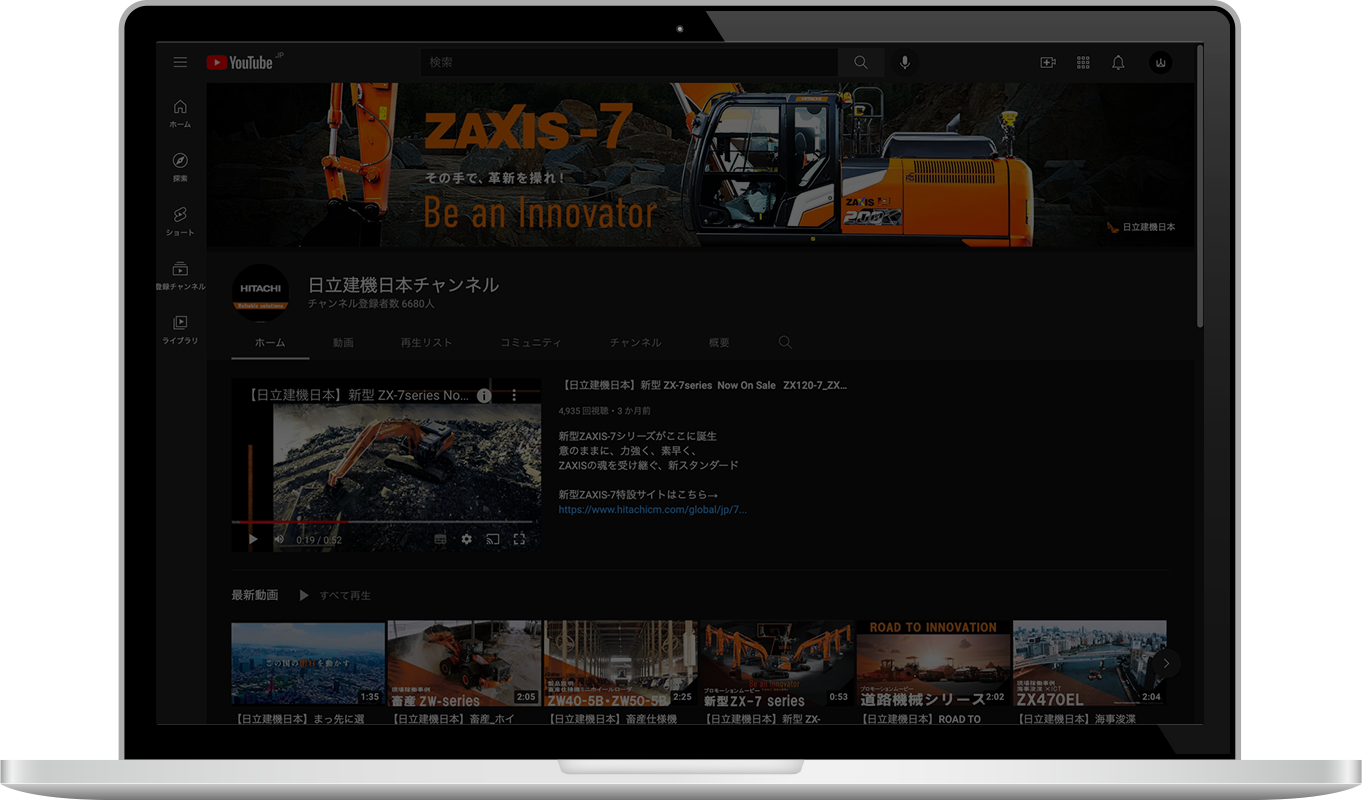1362x800 pixels.
Task: Select the ホーム tab
Action: pyautogui.click(x=270, y=342)
